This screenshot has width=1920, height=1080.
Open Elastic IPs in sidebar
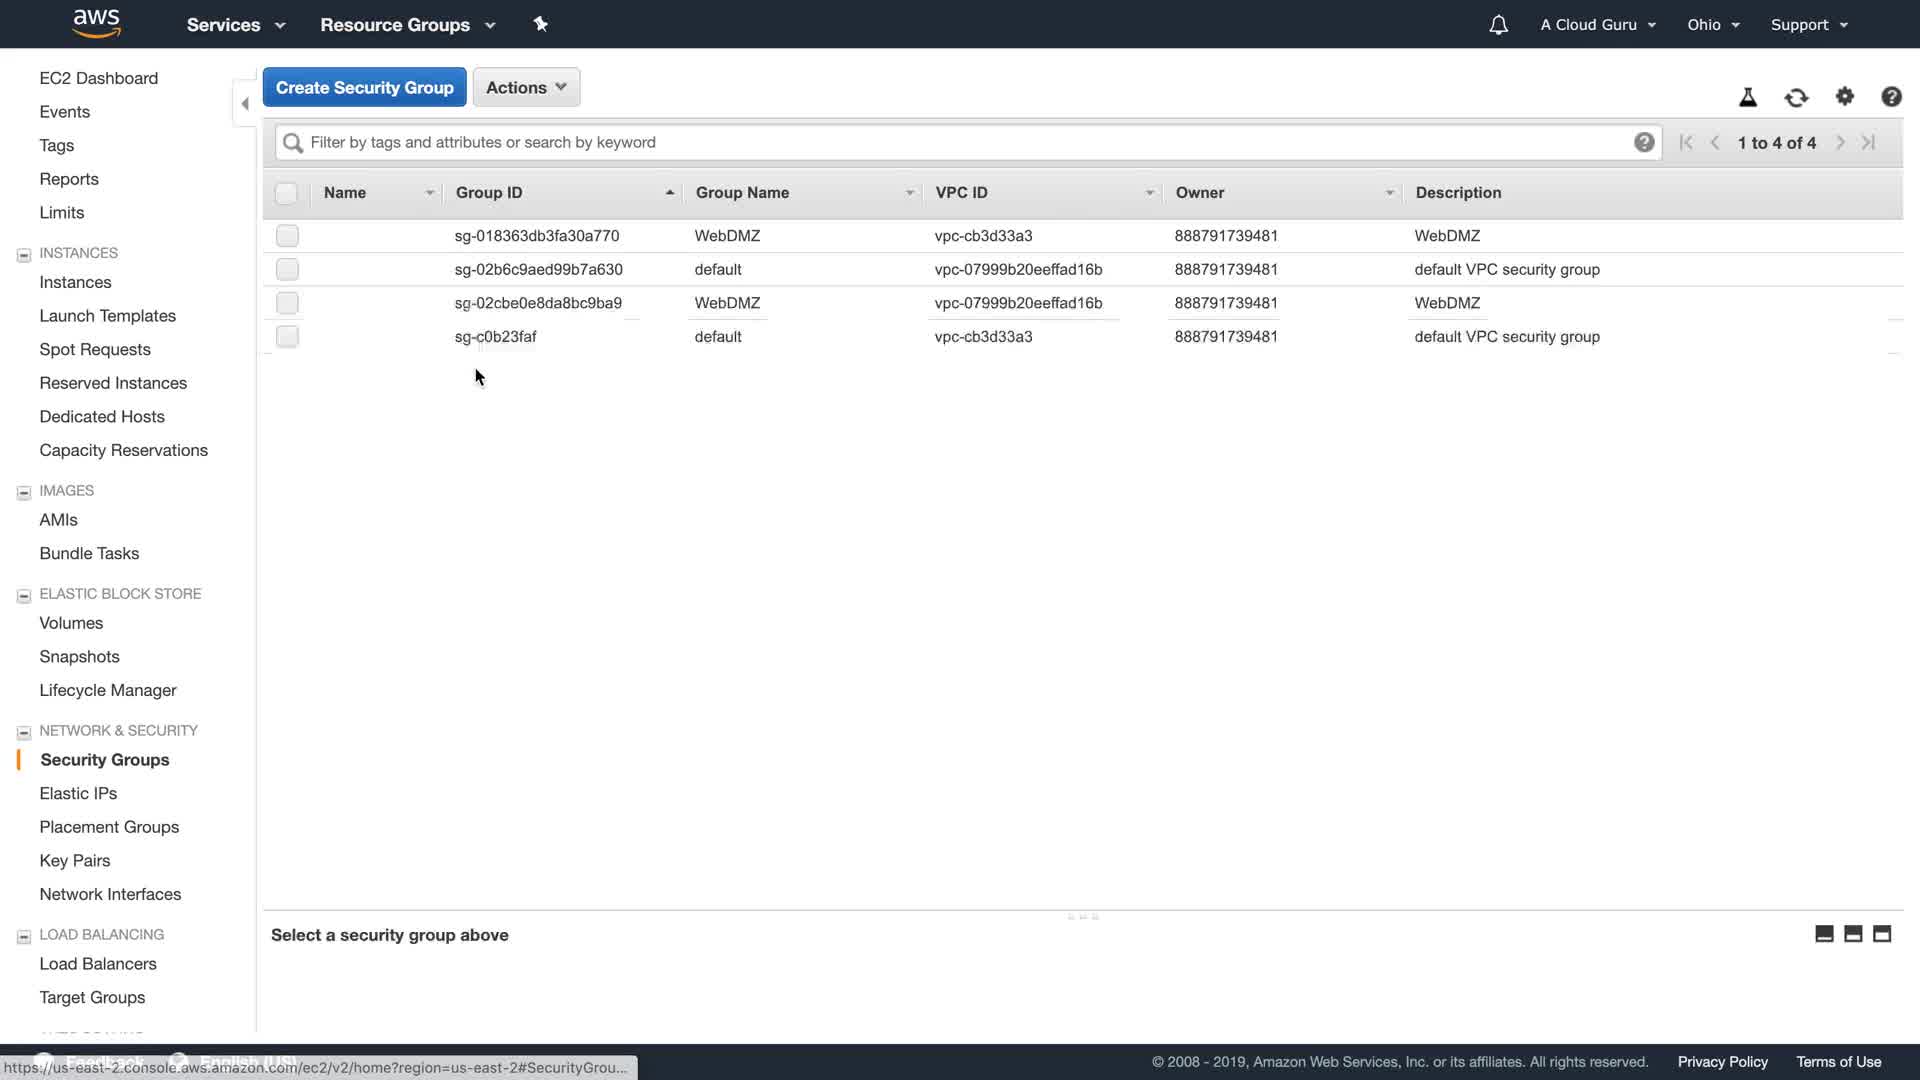click(78, 793)
